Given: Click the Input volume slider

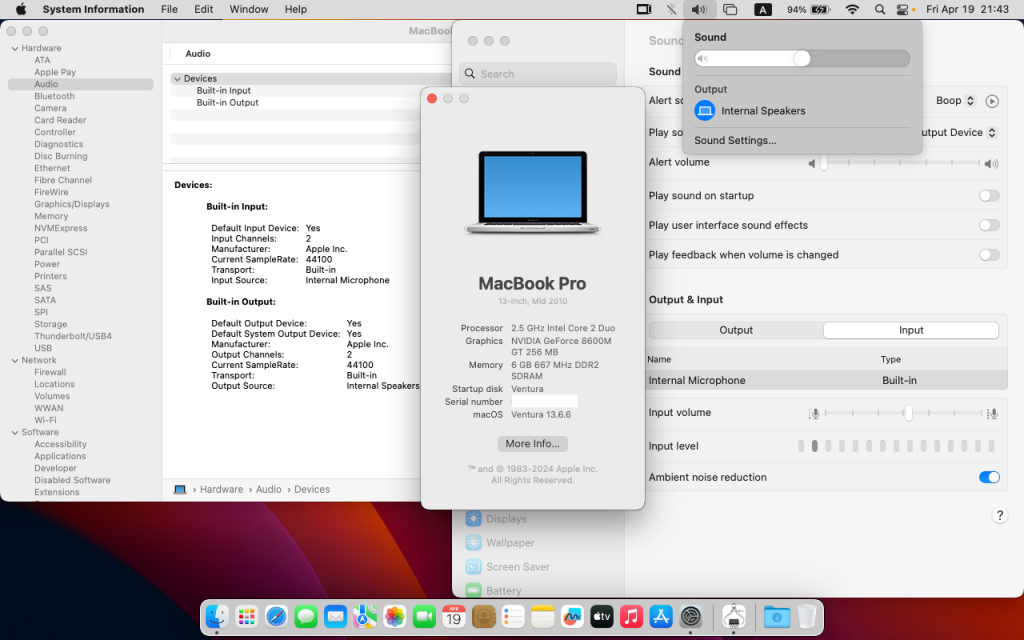Looking at the screenshot, I should (x=908, y=413).
